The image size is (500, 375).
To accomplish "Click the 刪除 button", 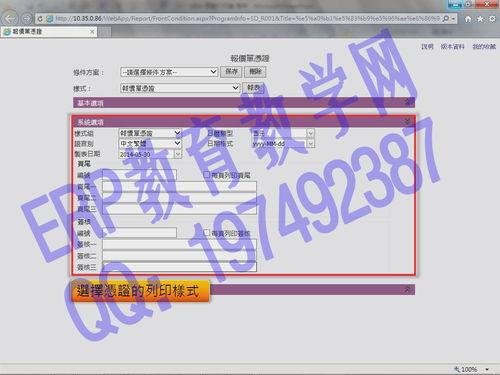I will 255,72.
